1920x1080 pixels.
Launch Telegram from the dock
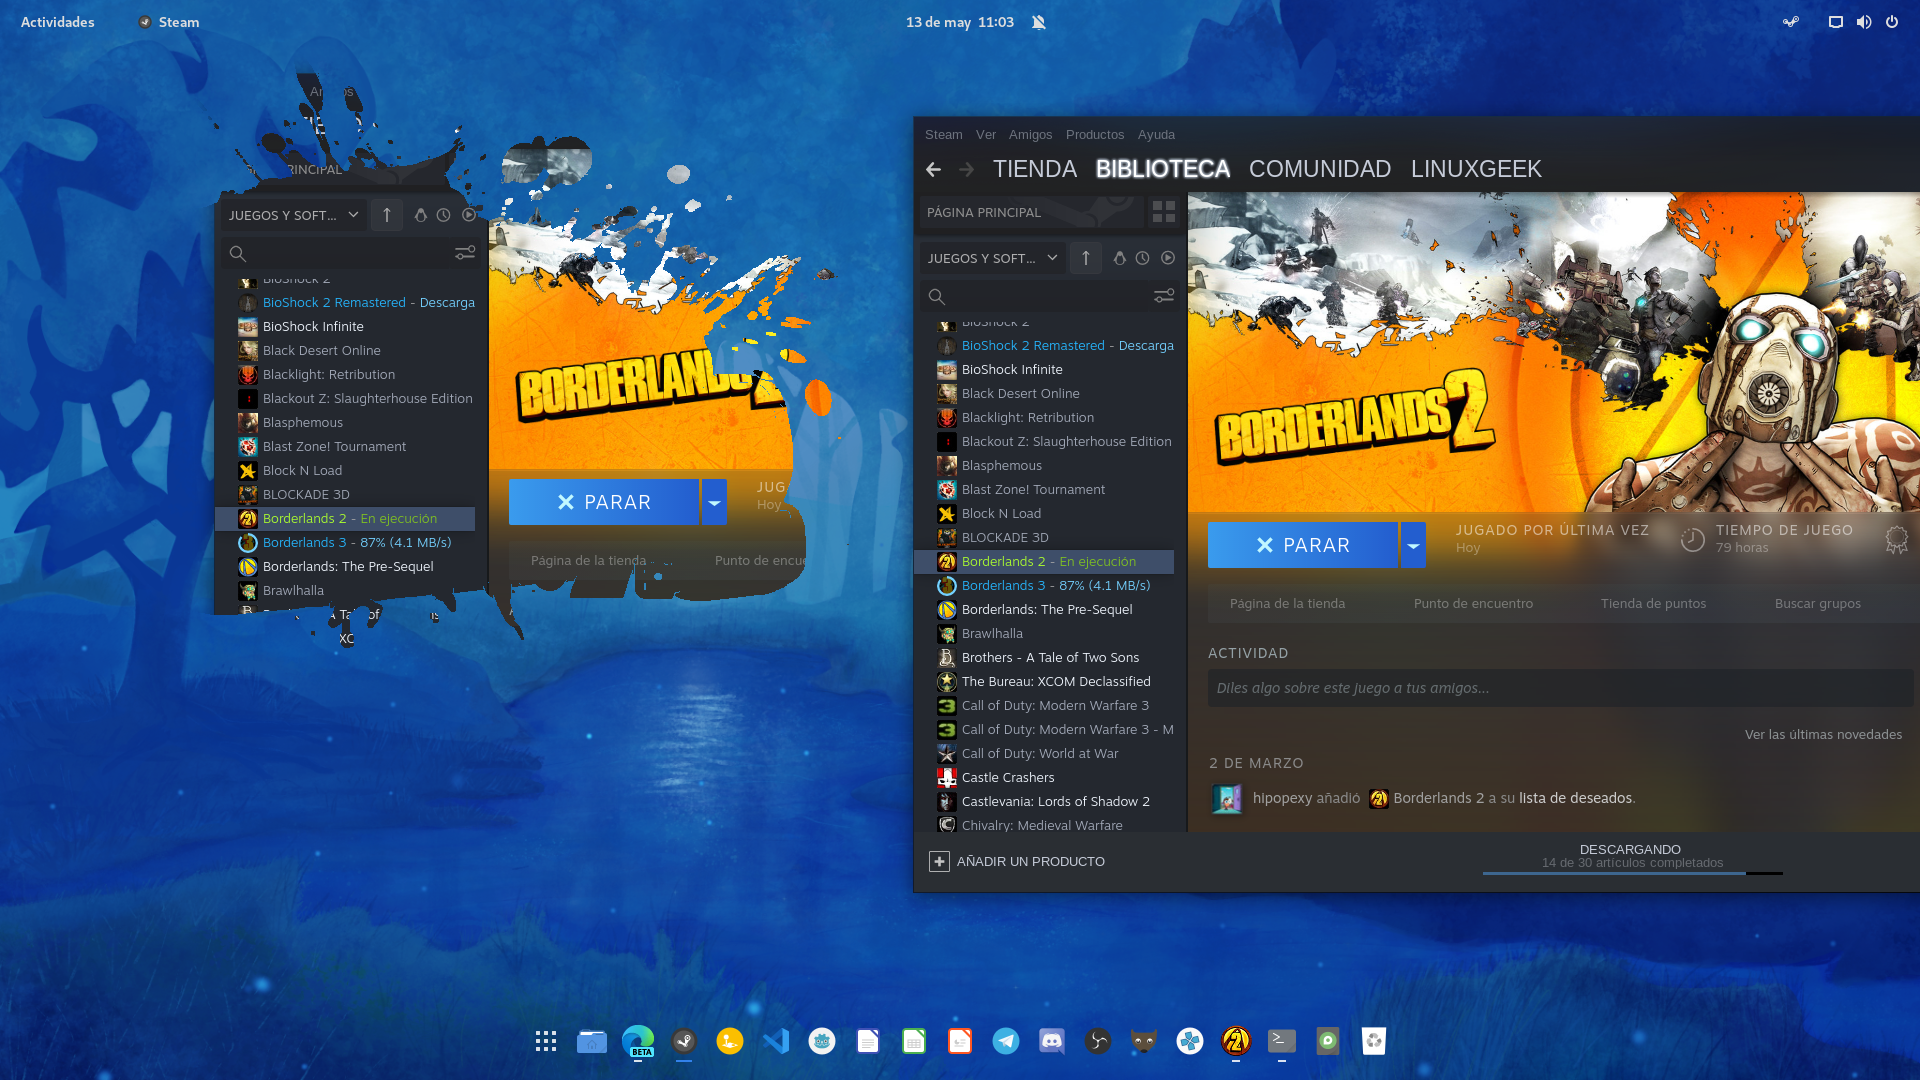(x=1006, y=1041)
